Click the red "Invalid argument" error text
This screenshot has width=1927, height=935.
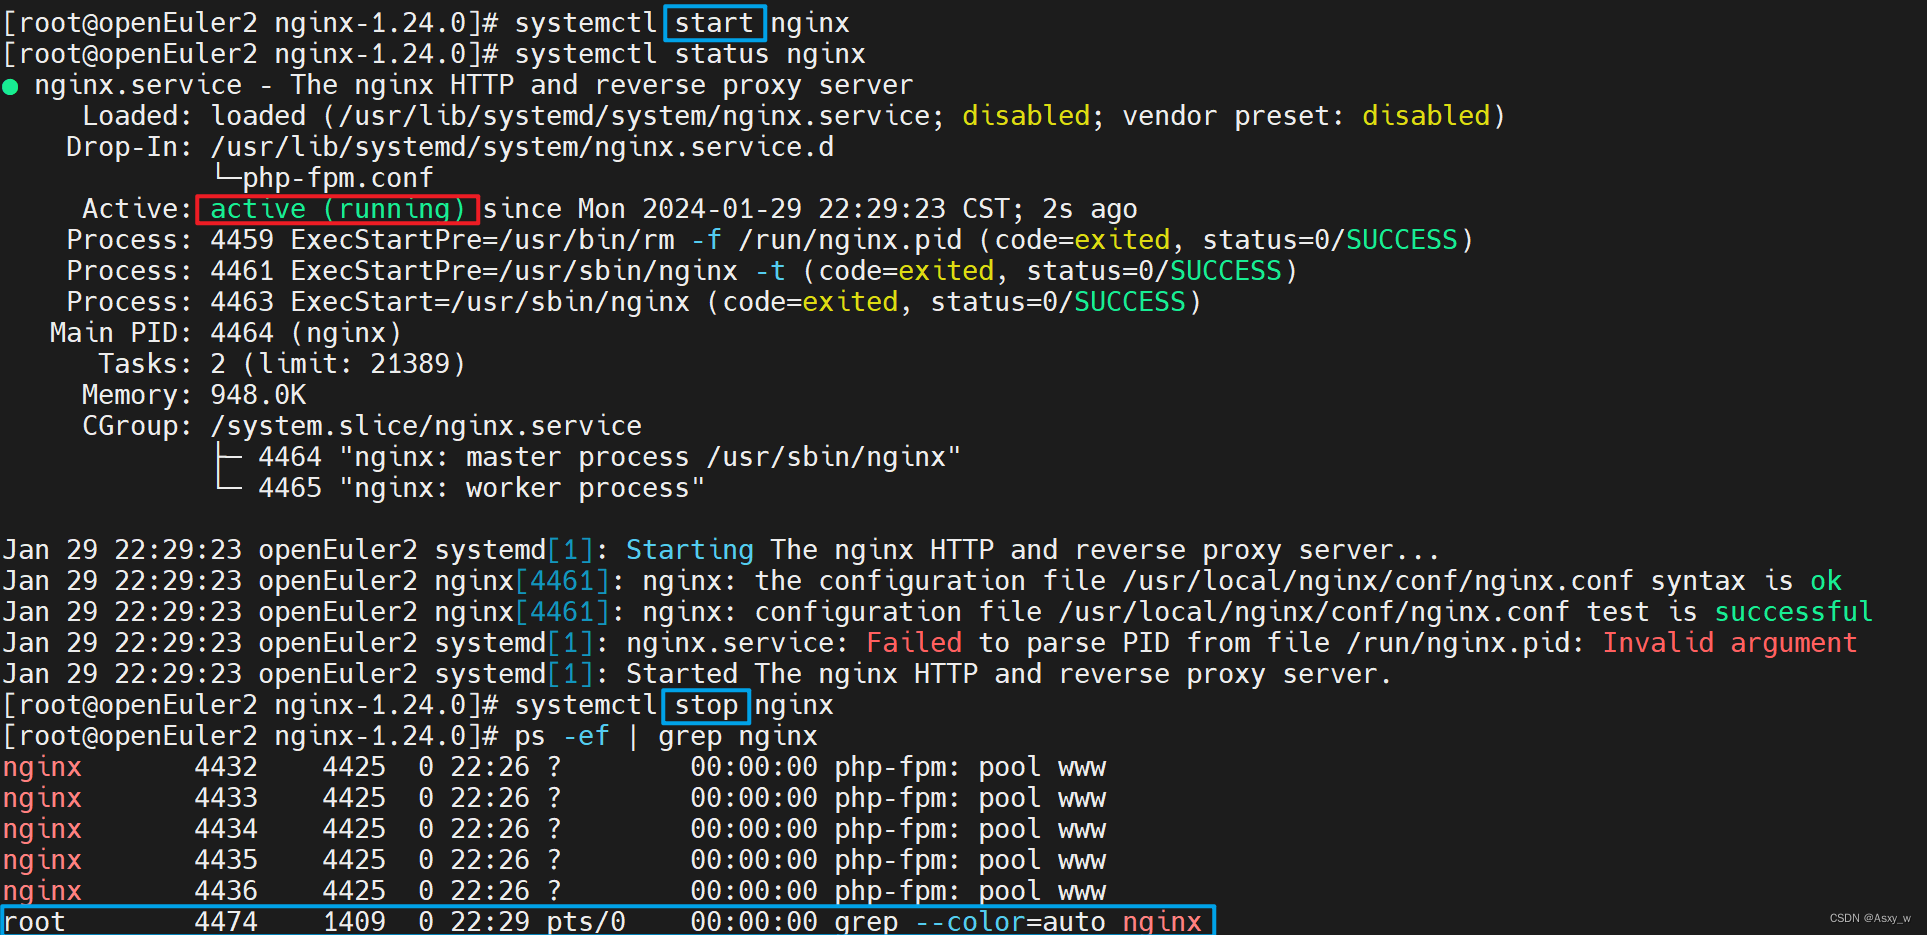pos(1729,643)
